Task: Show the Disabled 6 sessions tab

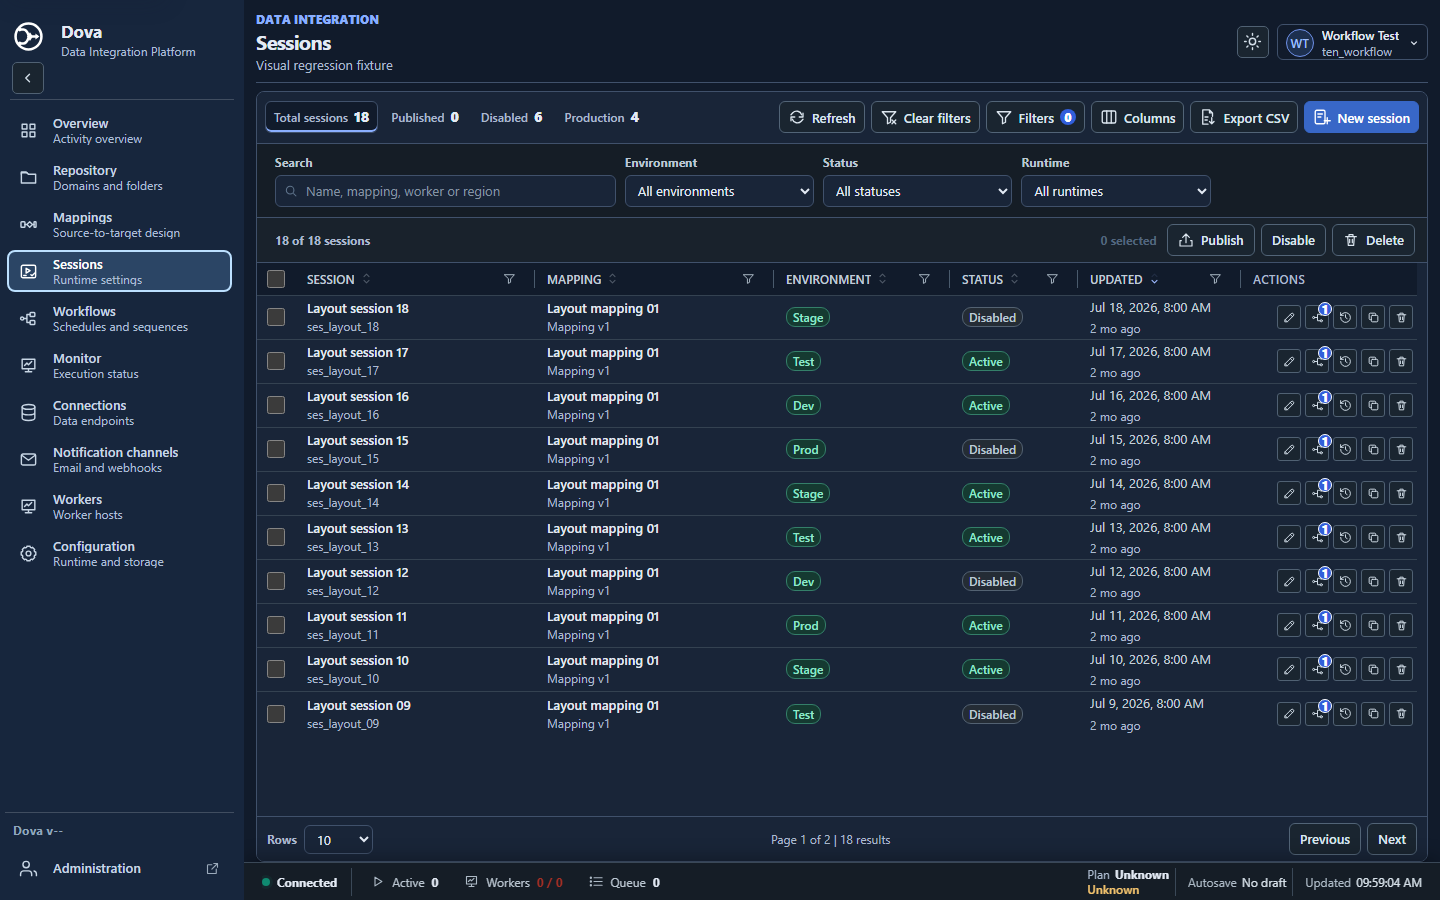Action: (x=511, y=118)
